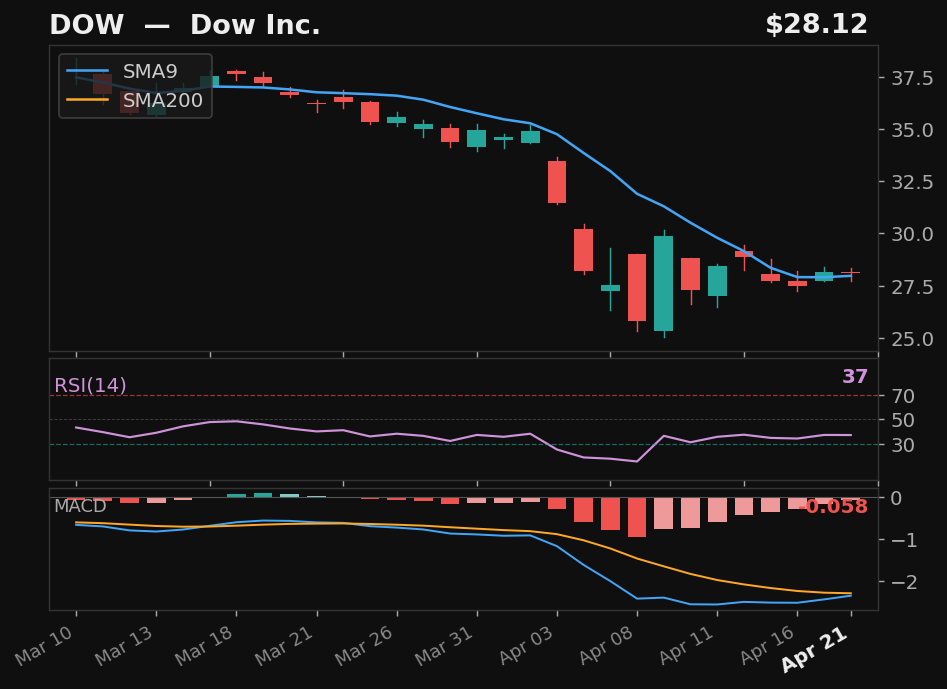Click the MACD panel label

pyautogui.click(x=80, y=506)
